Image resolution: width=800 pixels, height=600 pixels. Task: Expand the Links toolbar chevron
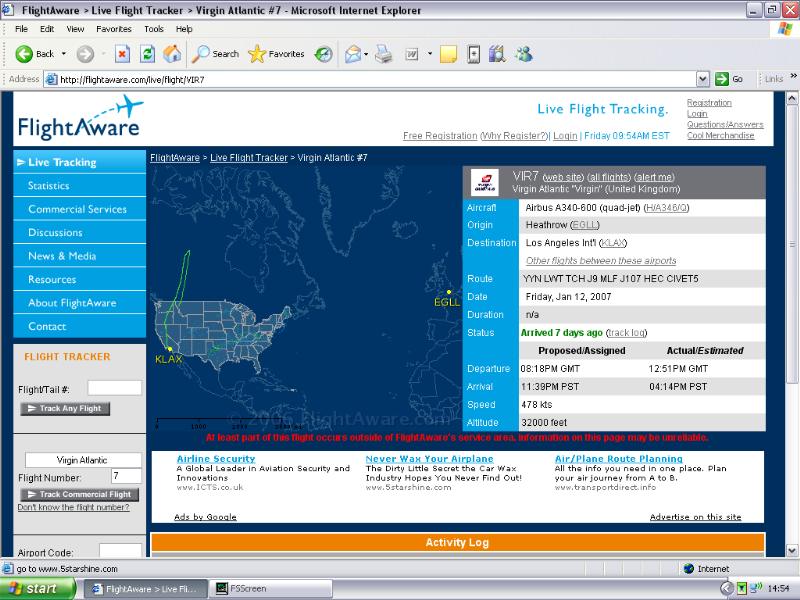[x=791, y=79]
